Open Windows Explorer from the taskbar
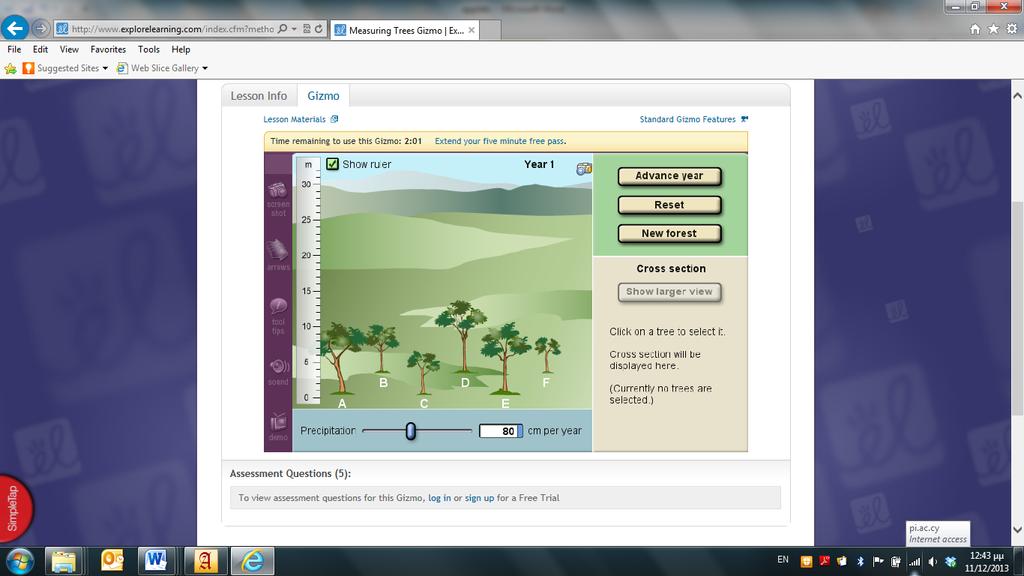The width and height of the screenshot is (1024, 576). point(63,562)
